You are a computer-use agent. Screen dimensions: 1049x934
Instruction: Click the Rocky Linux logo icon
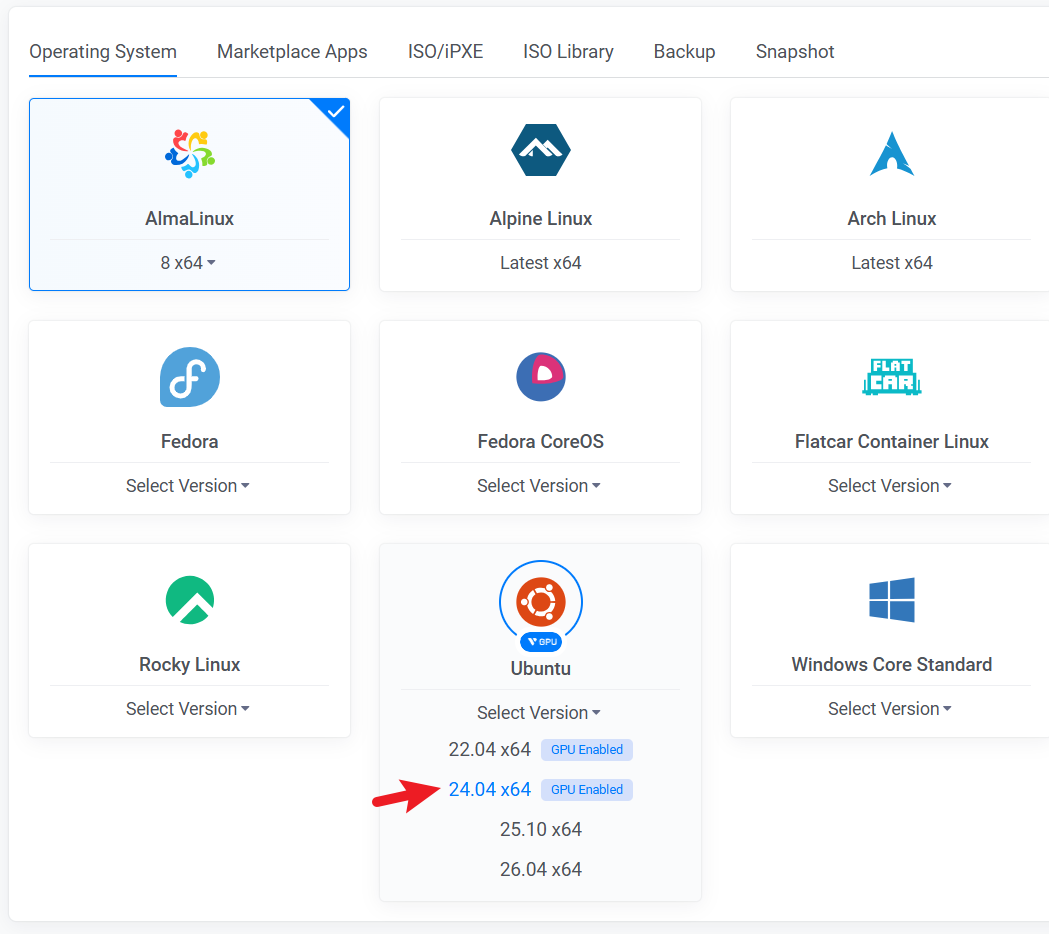[x=190, y=600]
